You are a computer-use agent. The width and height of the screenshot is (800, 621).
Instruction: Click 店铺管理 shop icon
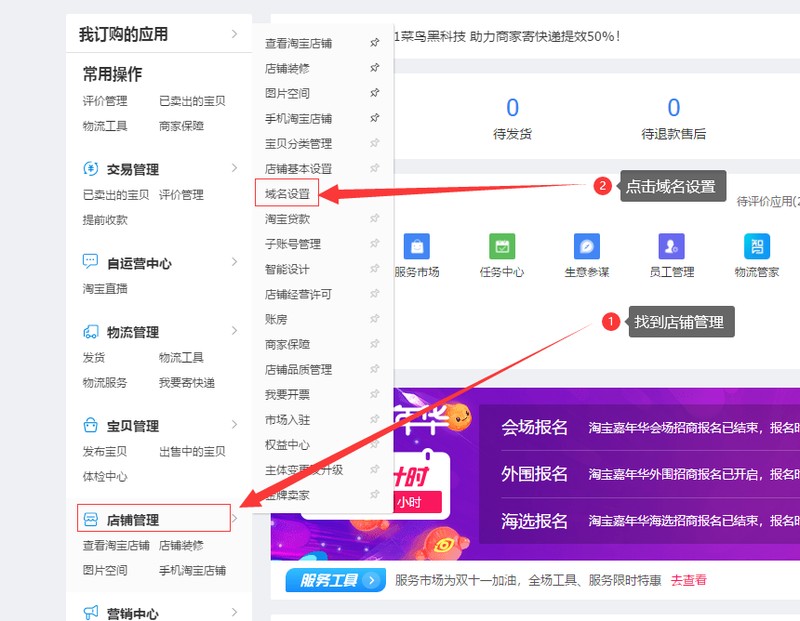[90, 519]
